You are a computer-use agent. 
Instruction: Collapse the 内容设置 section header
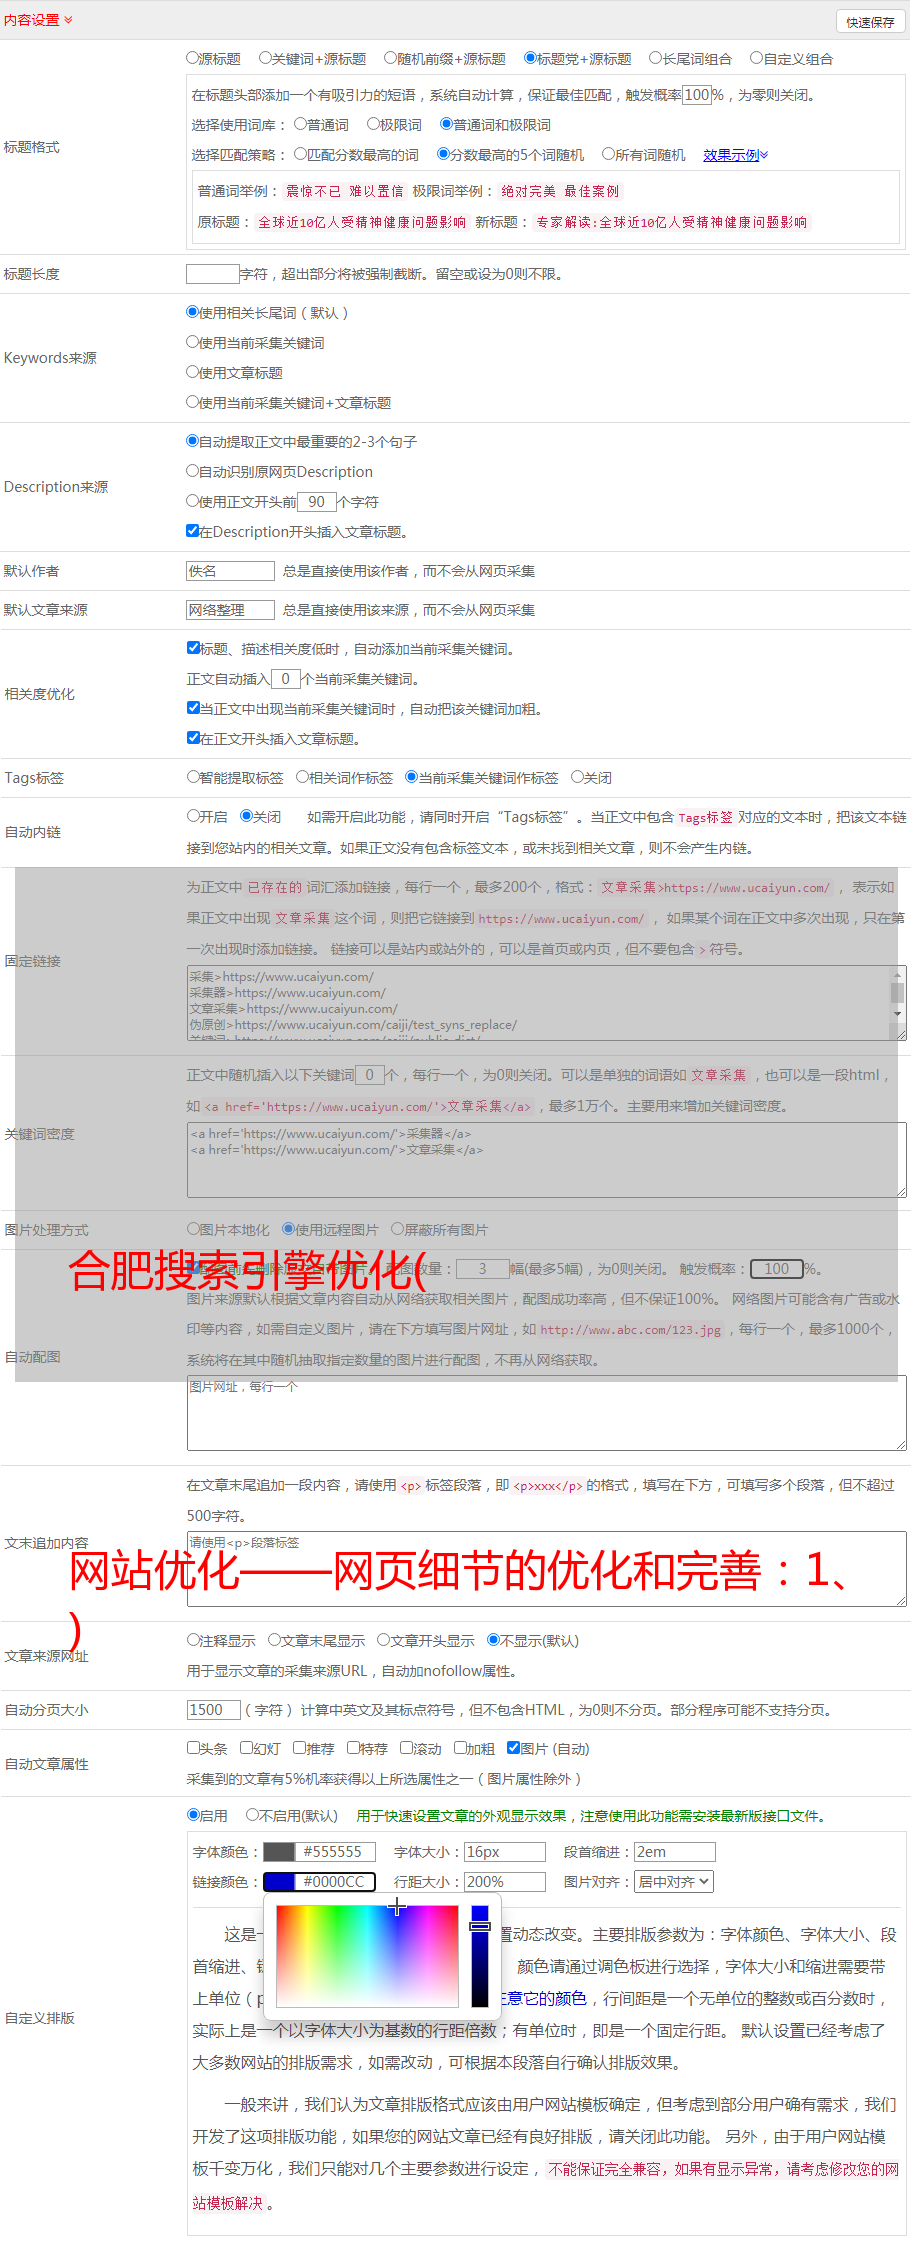[x=38, y=20]
